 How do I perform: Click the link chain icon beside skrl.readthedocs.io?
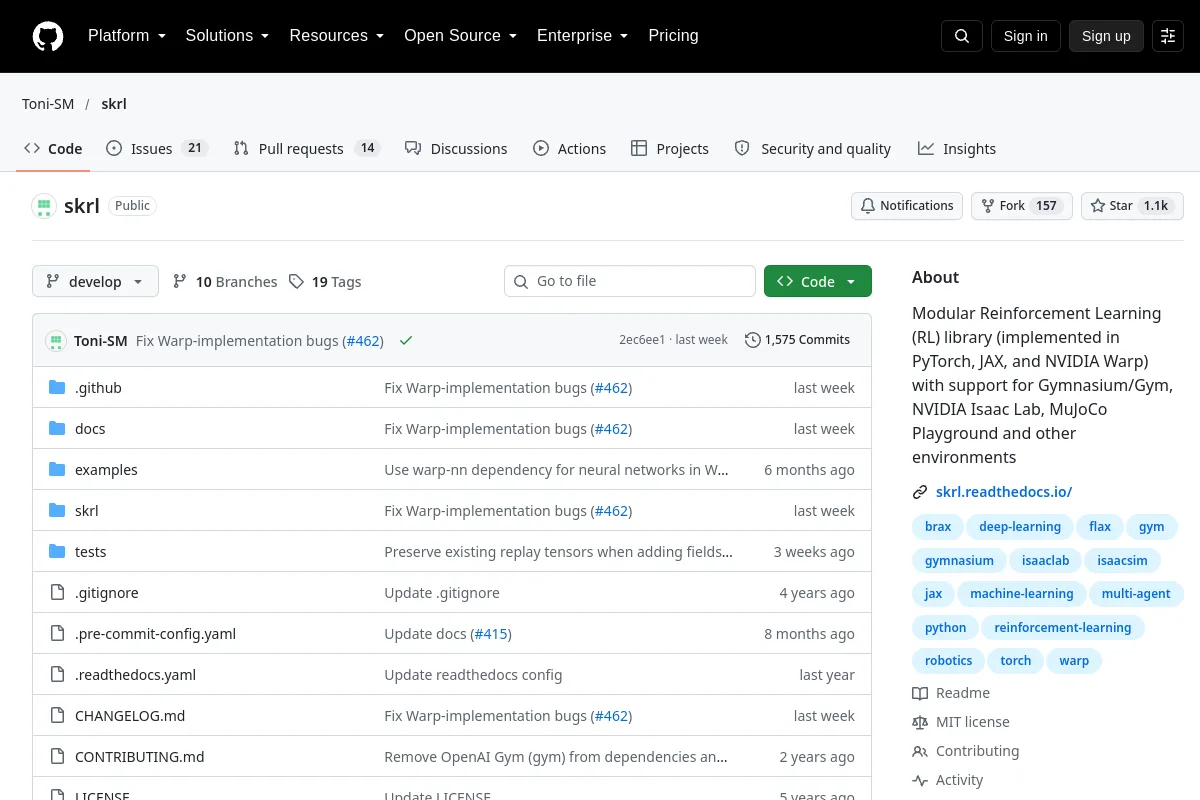(920, 492)
